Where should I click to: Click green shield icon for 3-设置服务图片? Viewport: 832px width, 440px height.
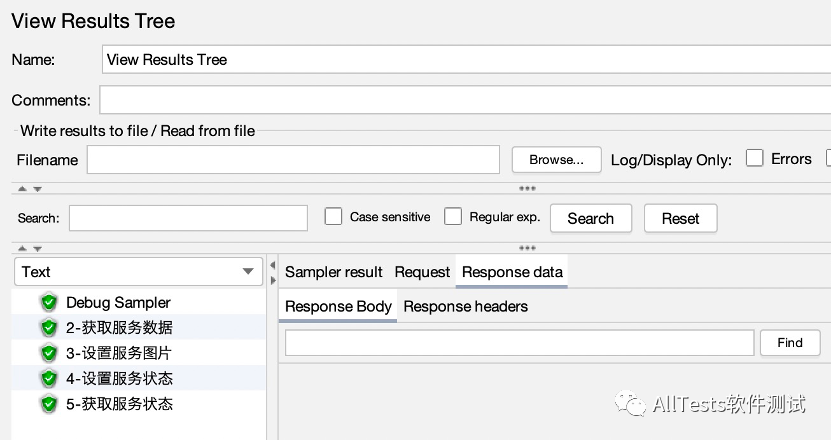pyautogui.click(x=49, y=353)
